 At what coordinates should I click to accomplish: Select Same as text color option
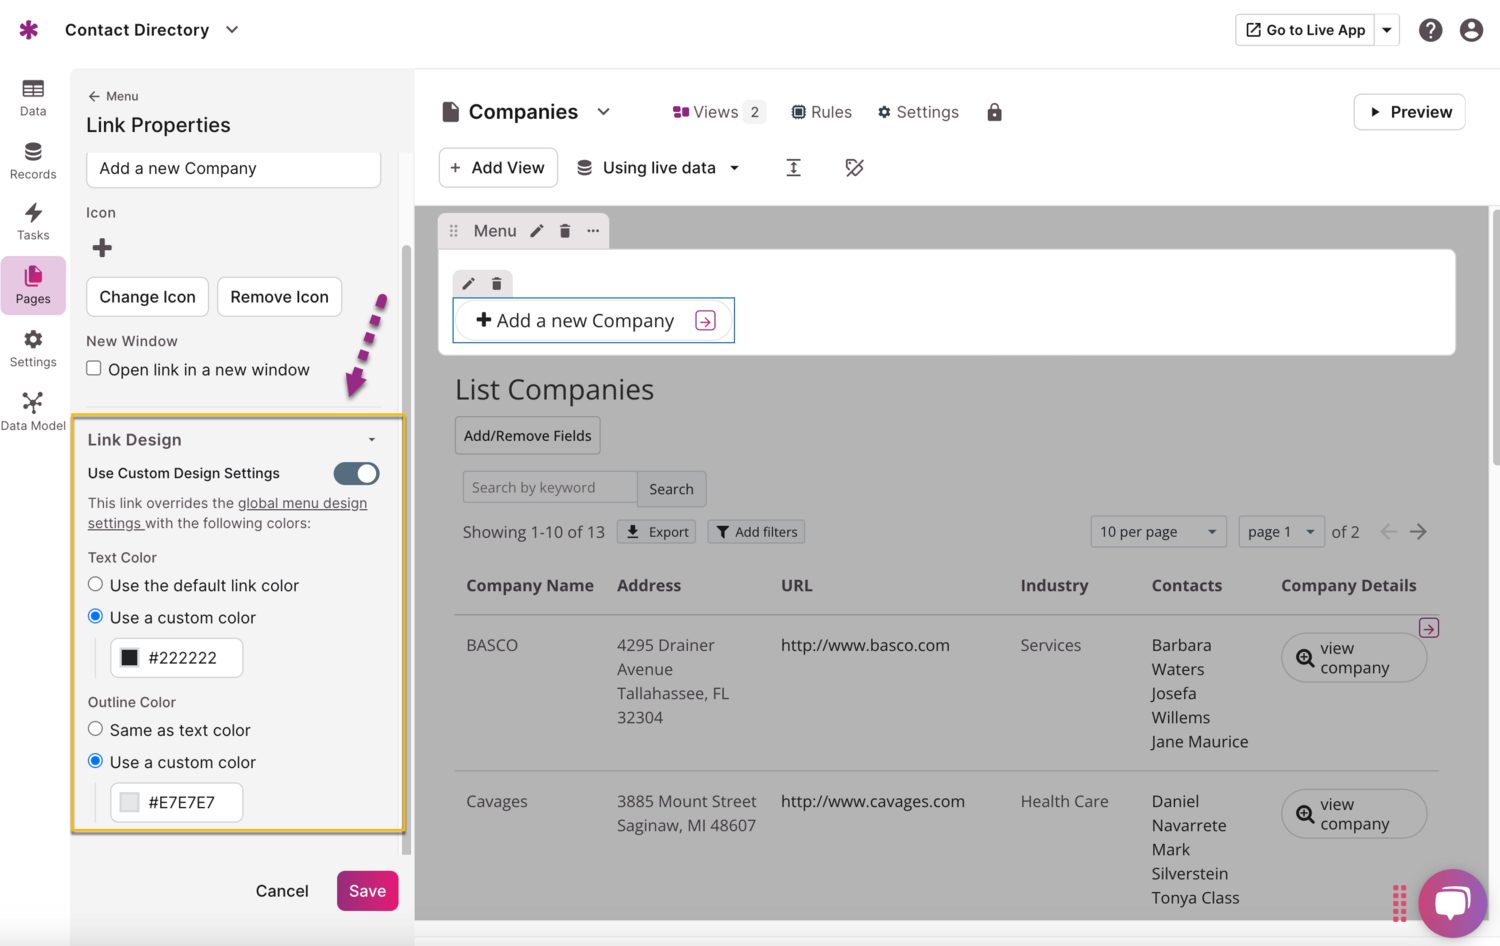(96, 730)
